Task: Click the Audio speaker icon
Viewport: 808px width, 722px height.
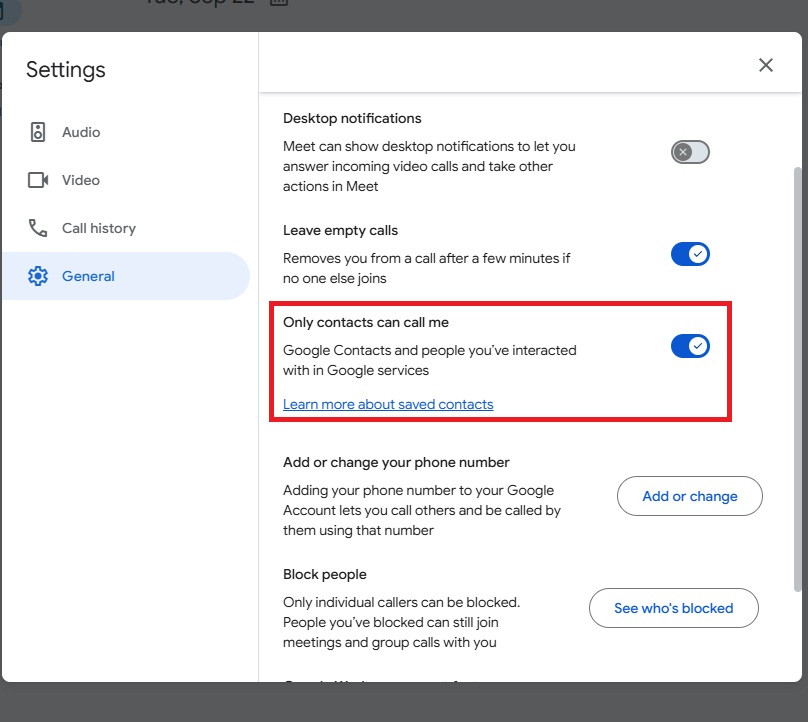Action: [x=38, y=132]
